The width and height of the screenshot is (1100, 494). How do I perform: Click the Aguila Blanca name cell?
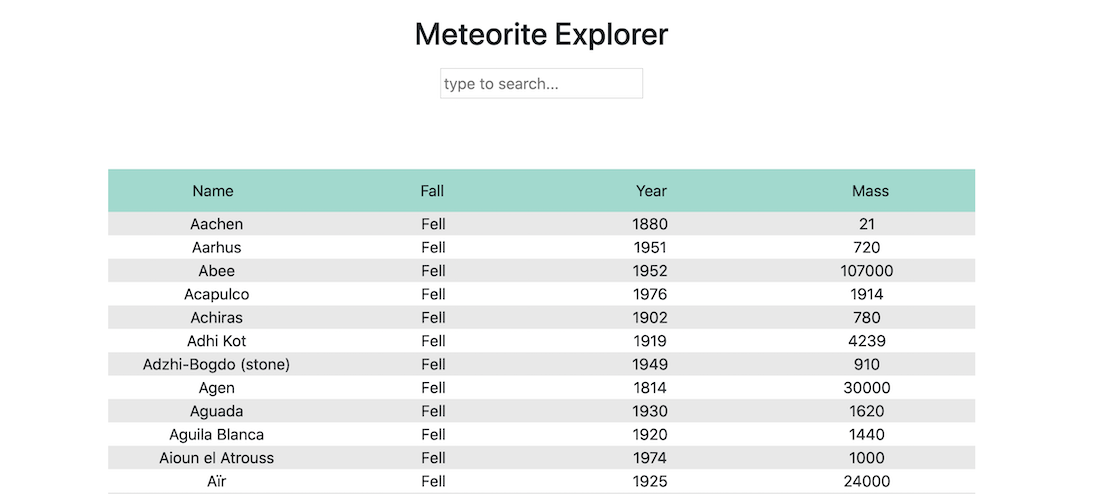click(217, 434)
